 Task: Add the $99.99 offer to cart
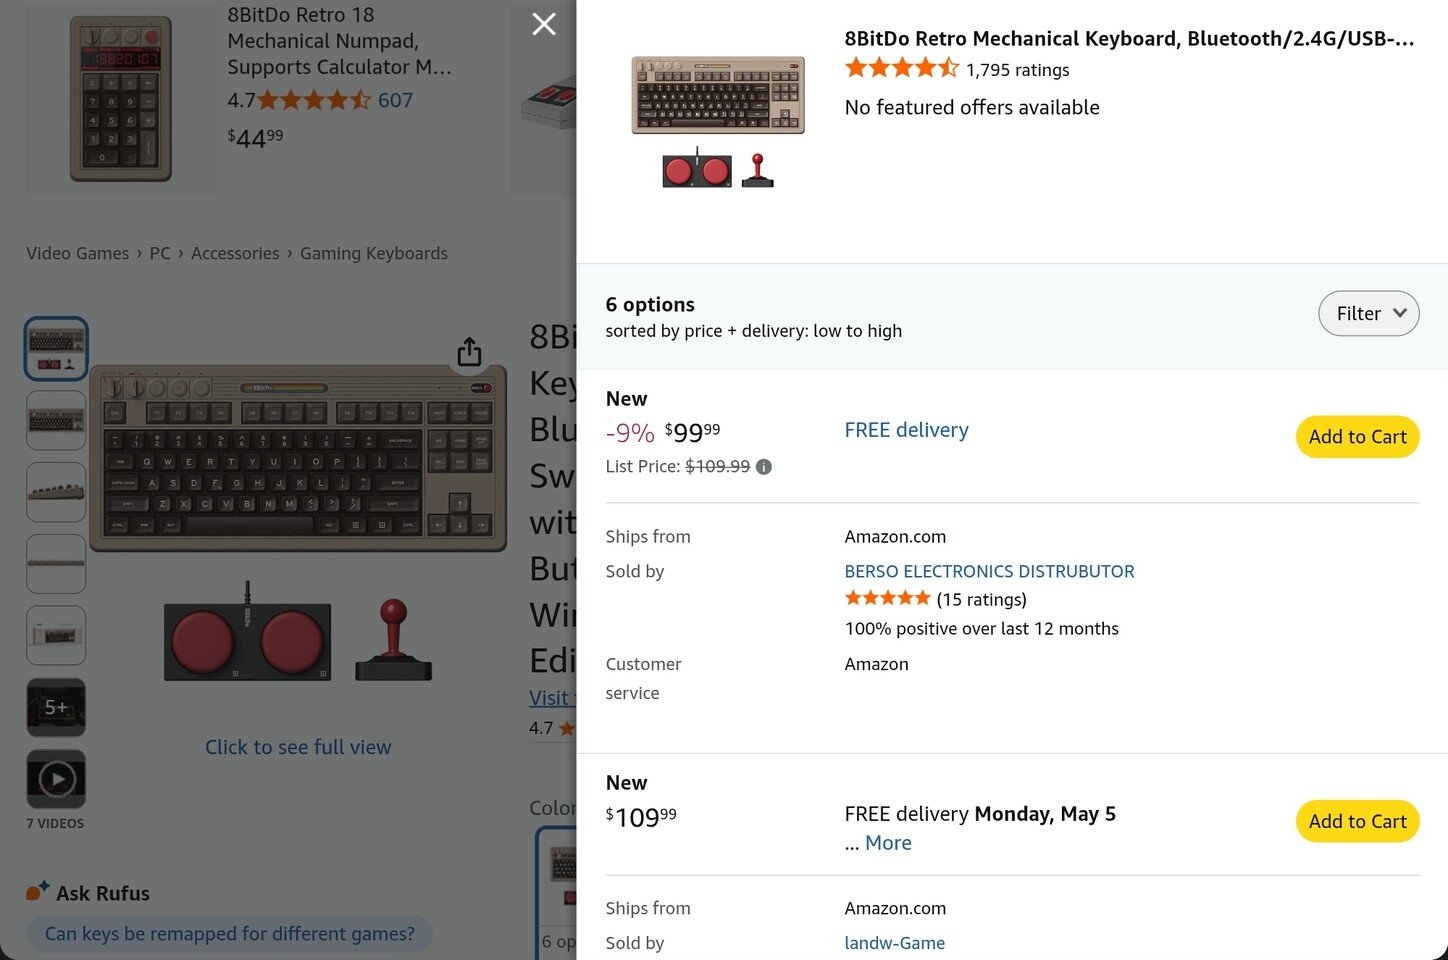click(1357, 437)
